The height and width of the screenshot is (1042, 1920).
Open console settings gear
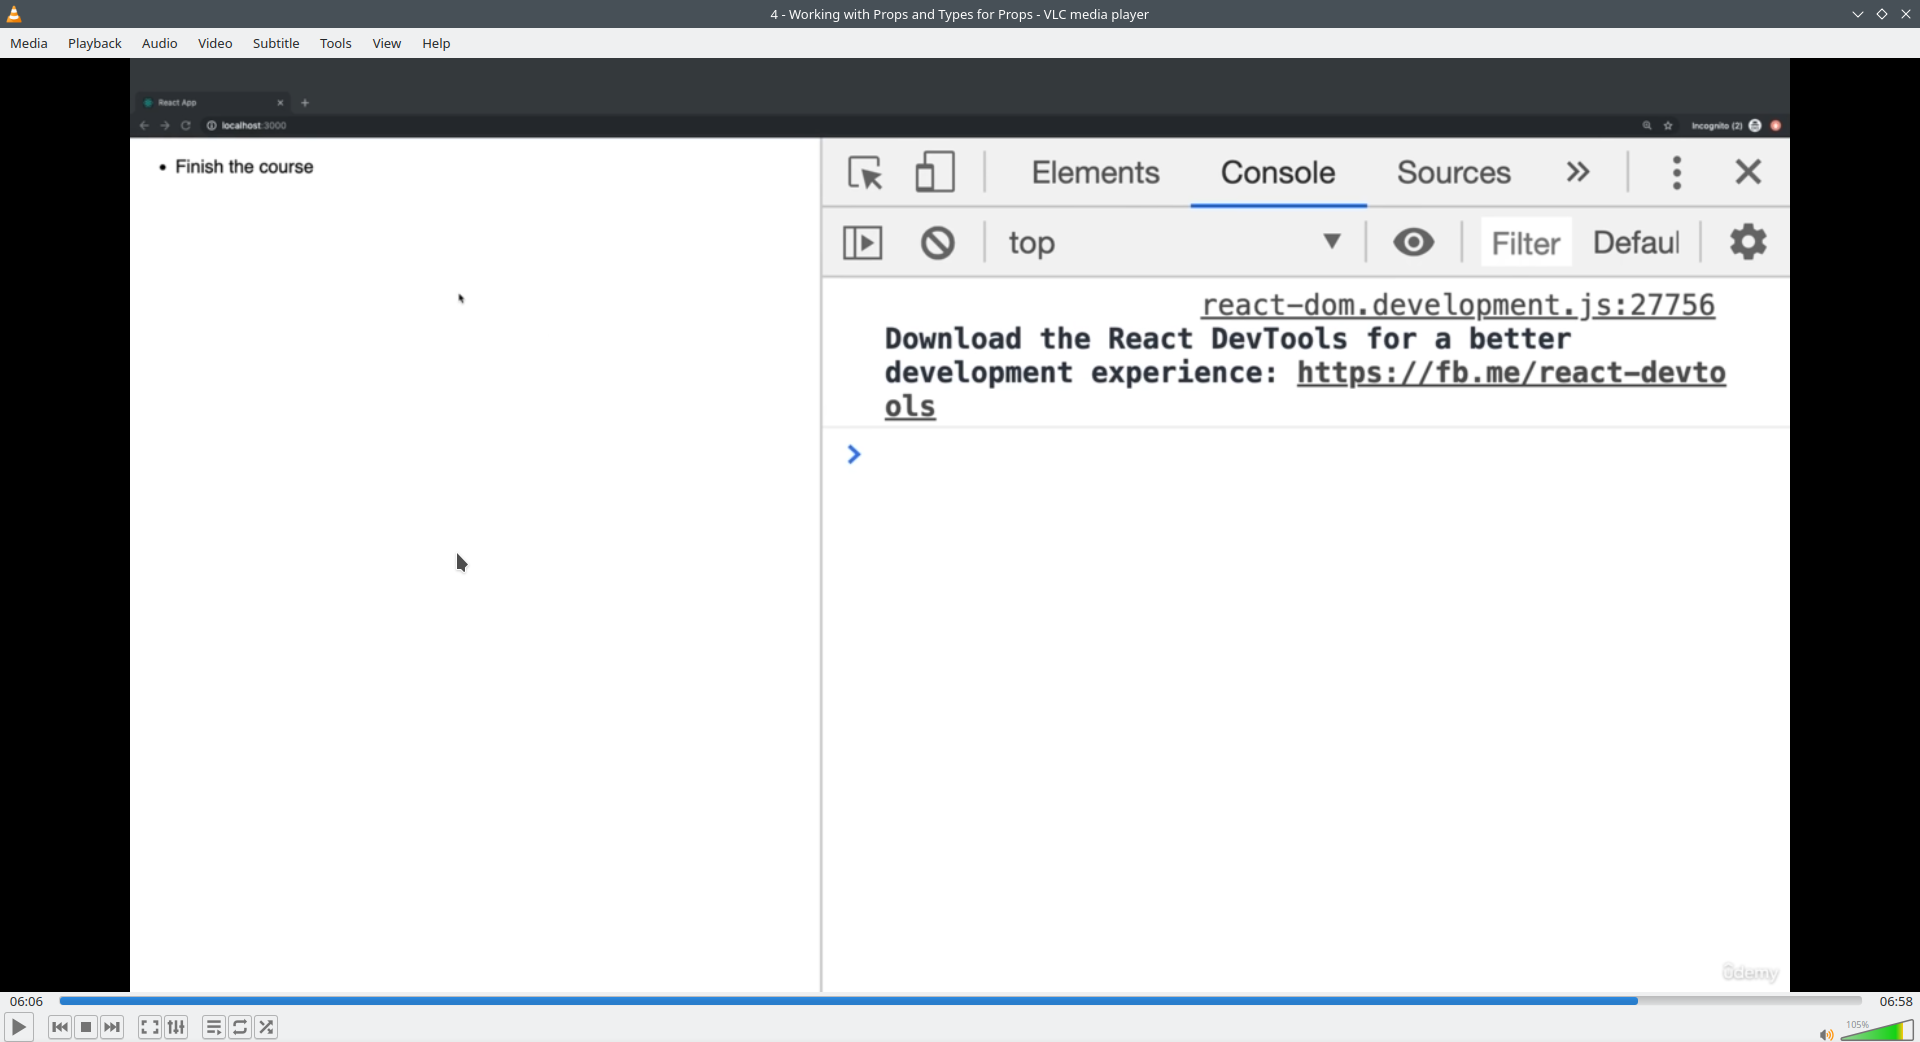[1748, 242]
